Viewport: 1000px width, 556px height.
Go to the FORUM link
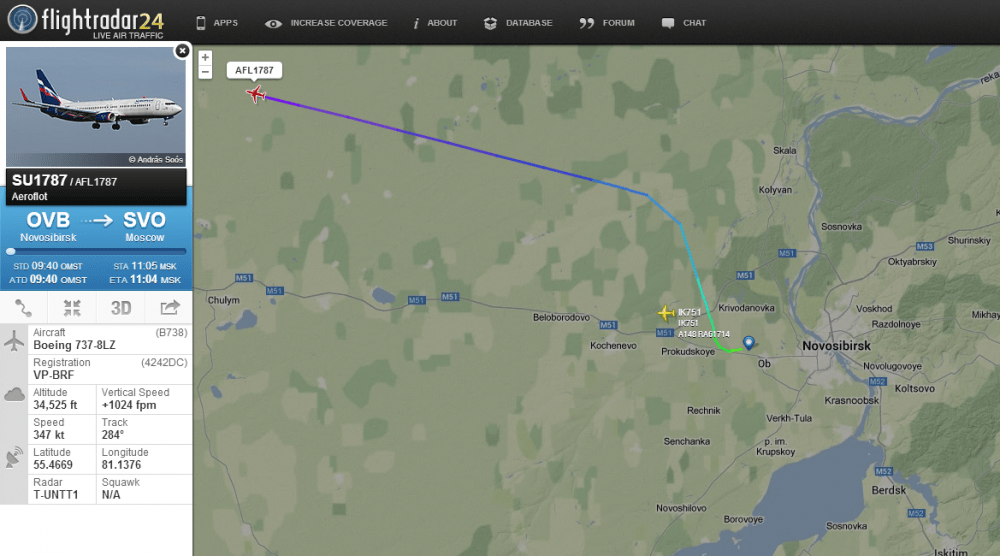click(607, 23)
